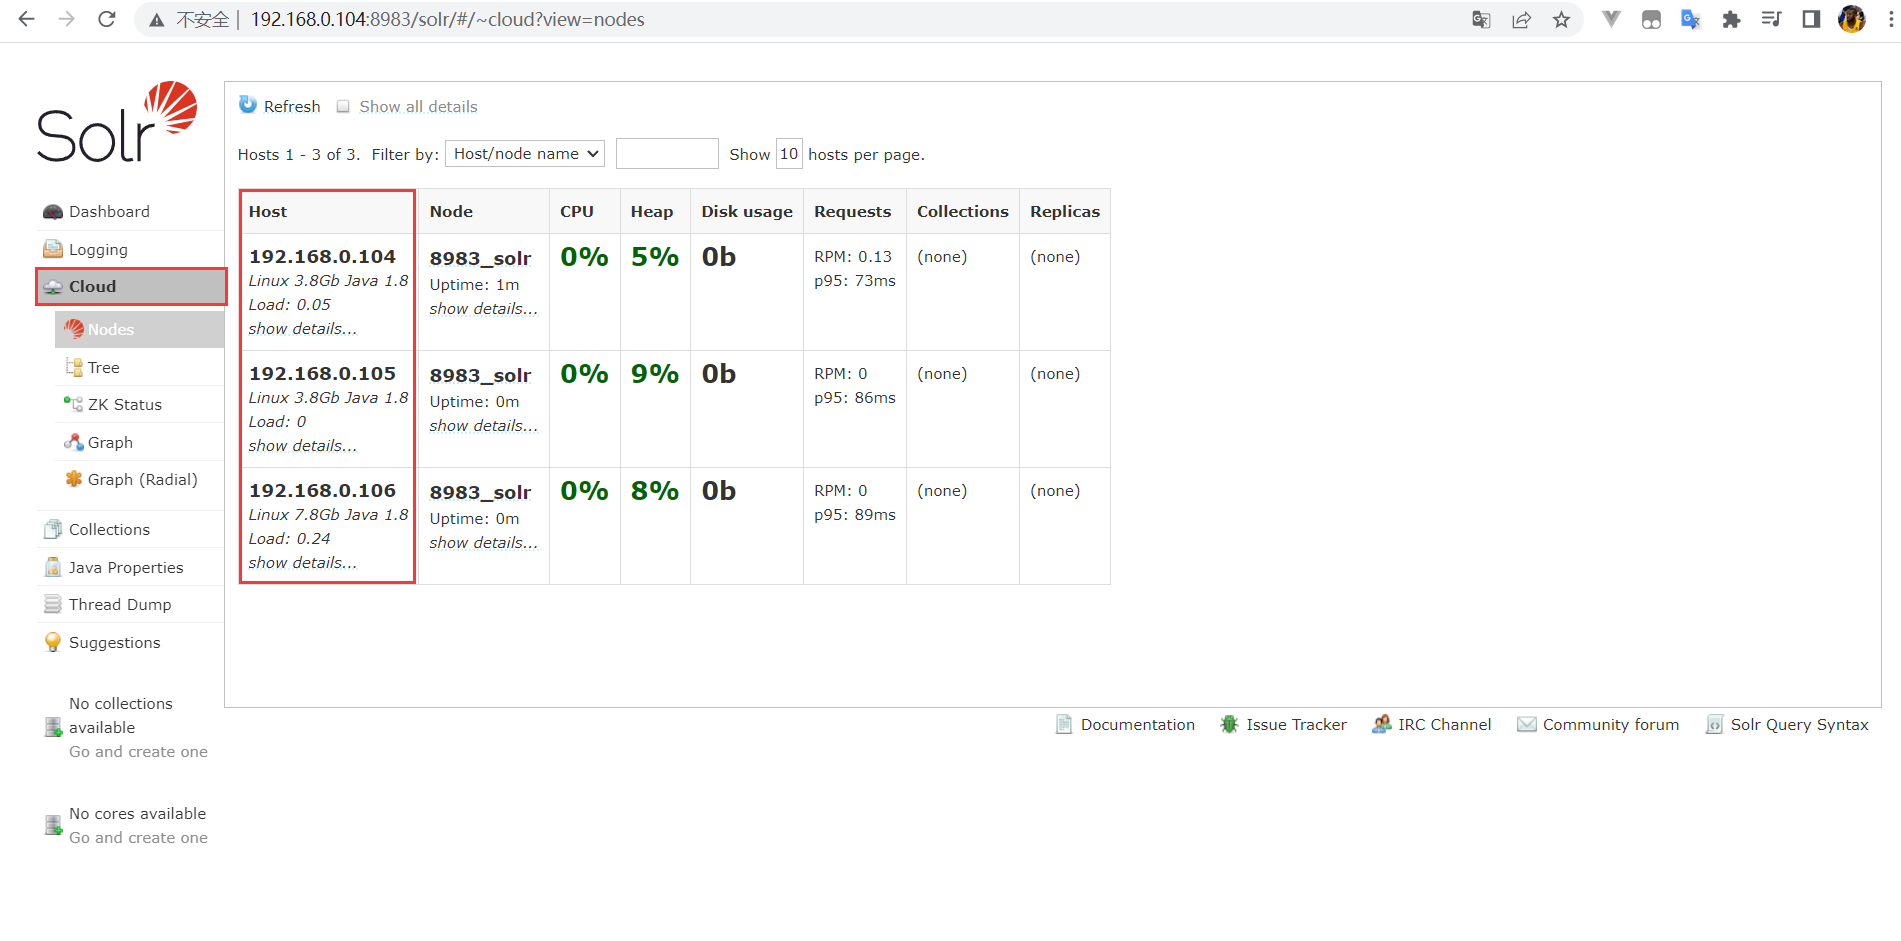Screen dimensions: 1901x941
Task: Click the Refresh icon
Action: (248, 105)
